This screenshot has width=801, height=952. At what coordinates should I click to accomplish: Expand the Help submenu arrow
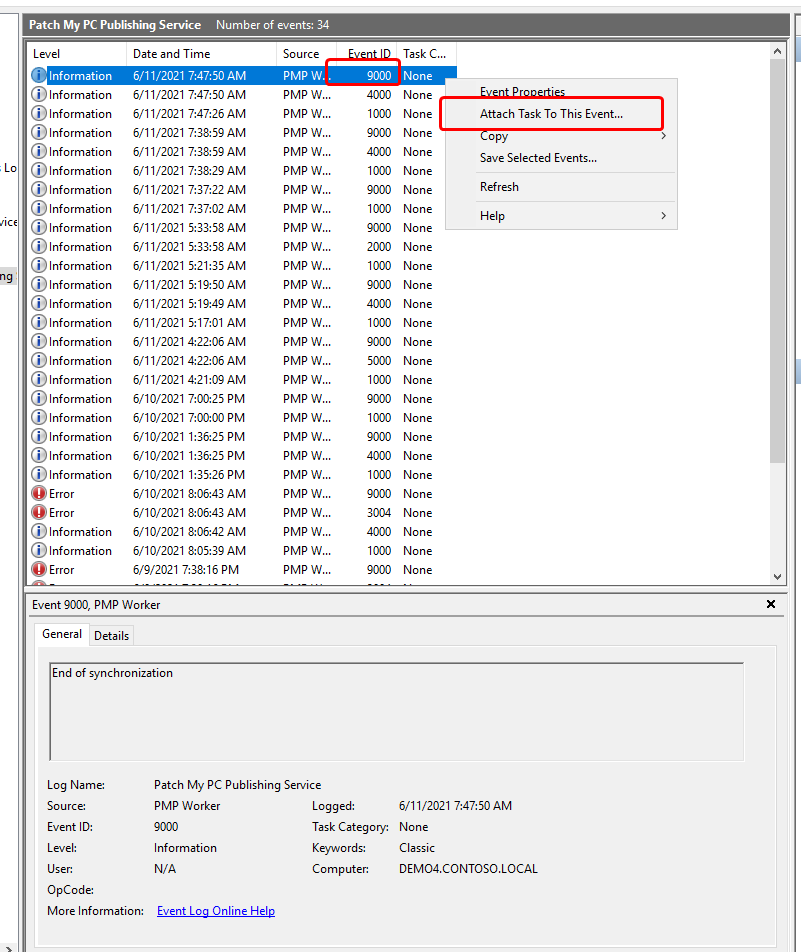(x=663, y=216)
